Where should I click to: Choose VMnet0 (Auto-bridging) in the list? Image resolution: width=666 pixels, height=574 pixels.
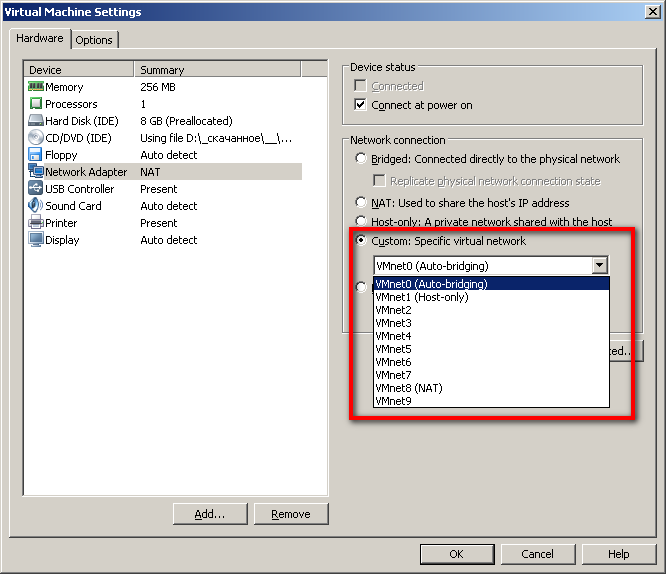491,284
